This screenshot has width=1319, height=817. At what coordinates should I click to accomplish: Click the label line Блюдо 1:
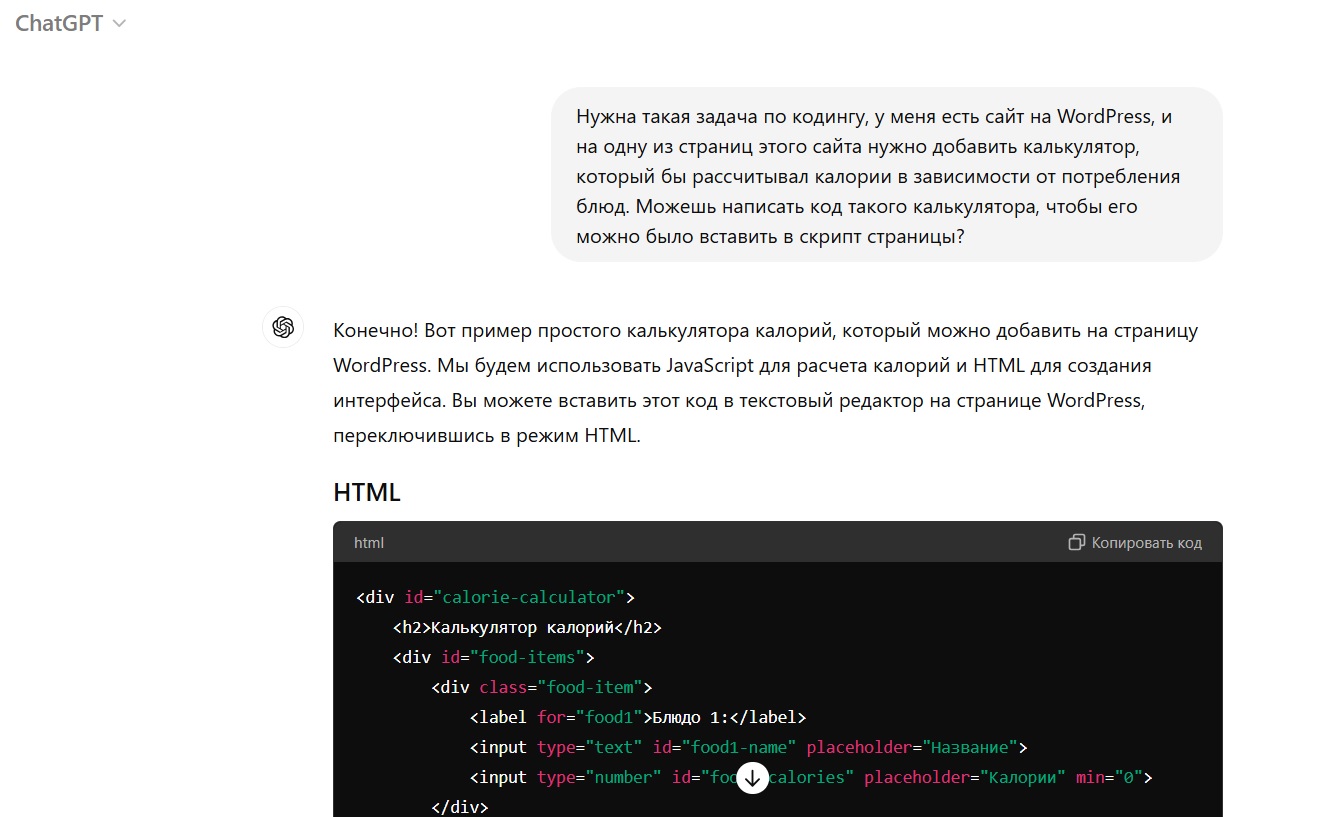pos(638,717)
